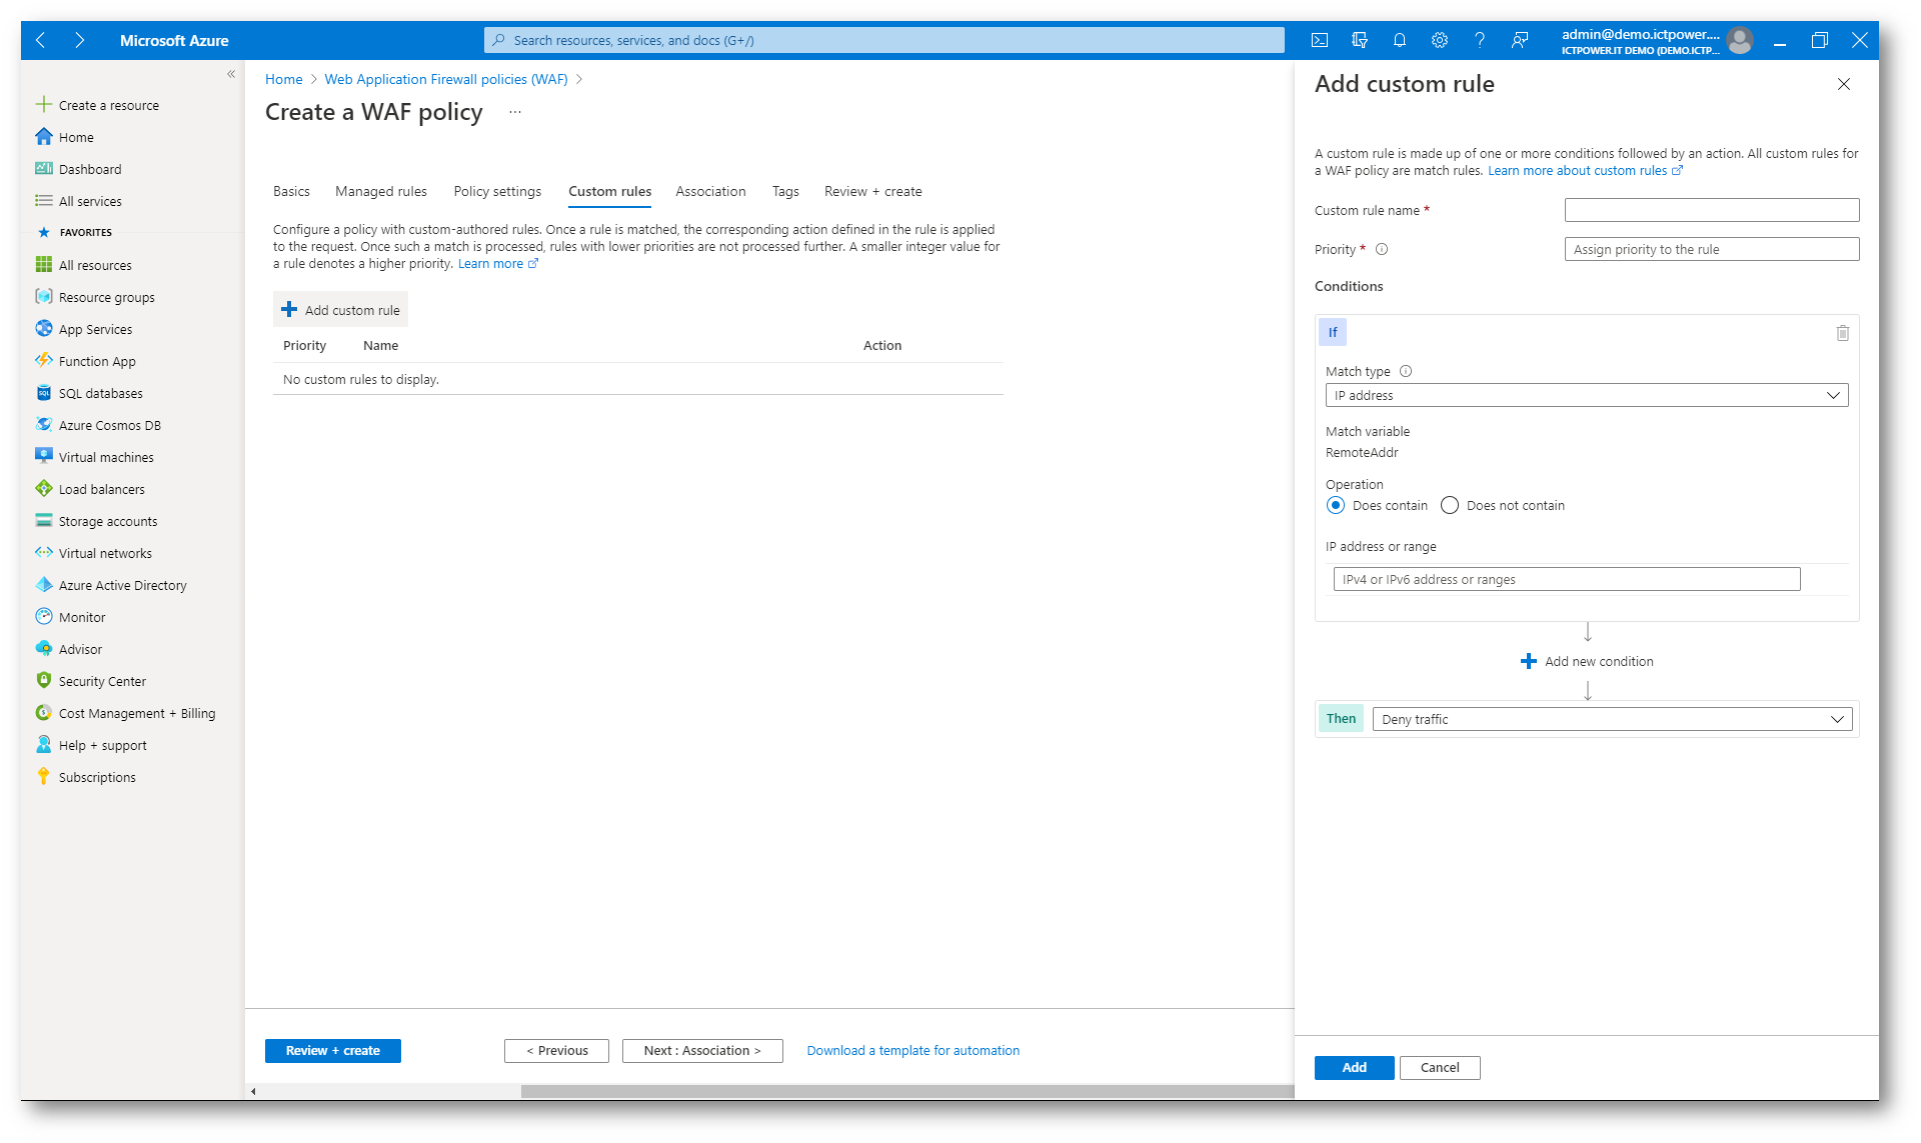Switch to the Policy settings tab
The image size is (1921, 1143).
pyautogui.click(x=497, y=191)
